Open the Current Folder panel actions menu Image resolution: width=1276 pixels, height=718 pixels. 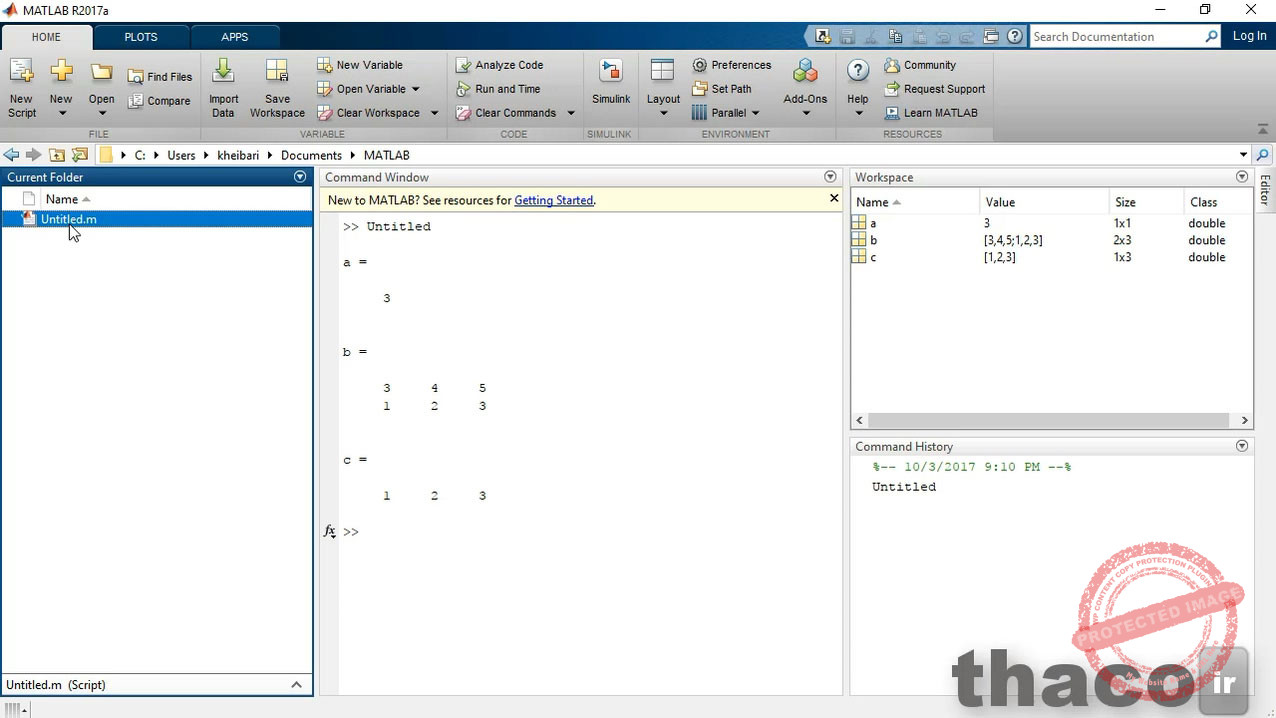(300, 177)
